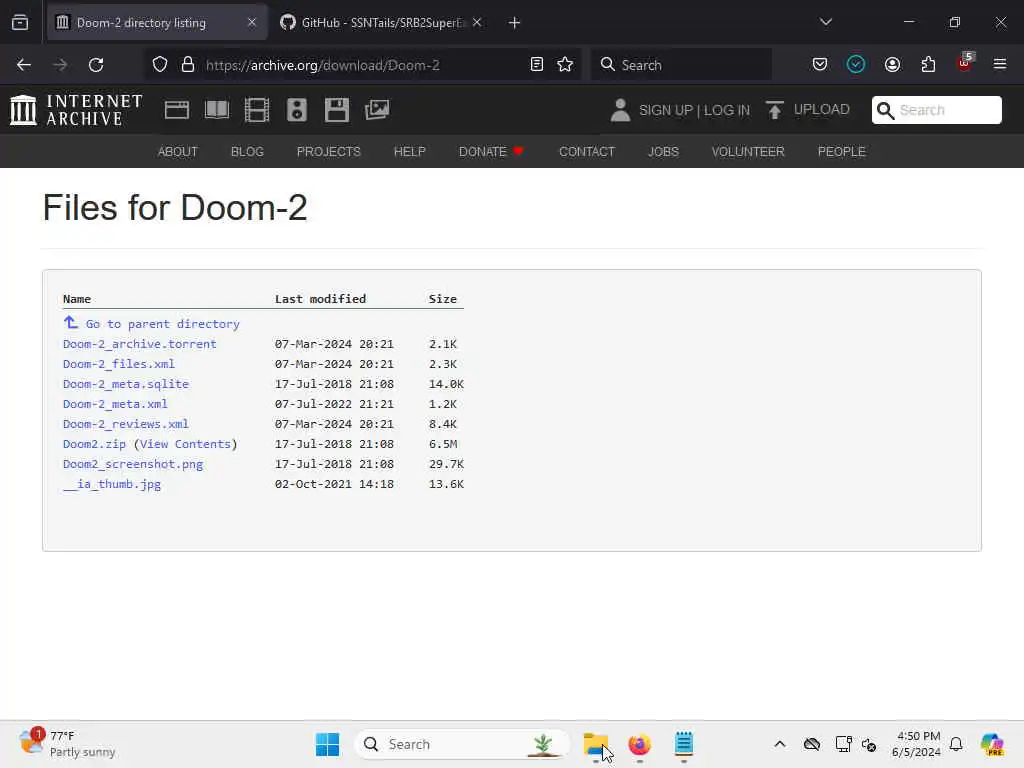The image size is (1024, 768).
Task: Open the Firefox hamburger application menu
Action: [1000, 65]
